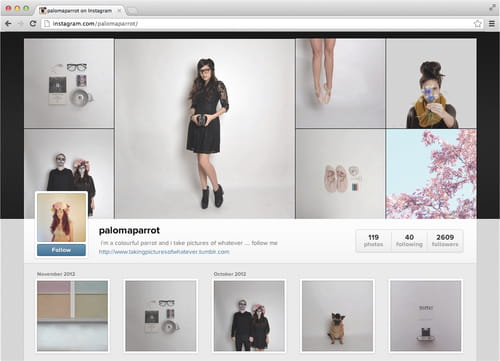Click the palomaparrot profile picture

tap(61, 217)
